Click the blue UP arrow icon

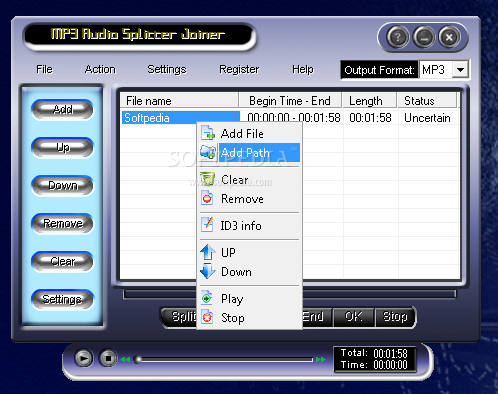[208, 252]
